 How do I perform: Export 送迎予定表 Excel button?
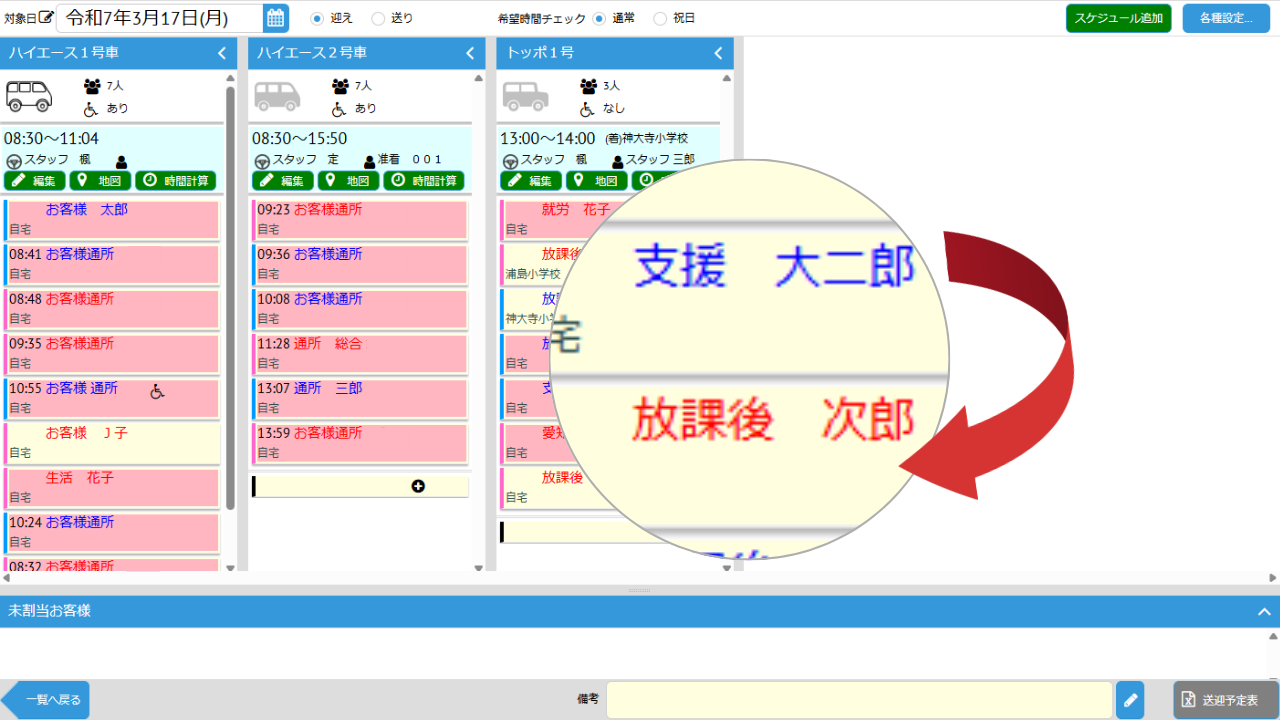(x=1226, y=700)
